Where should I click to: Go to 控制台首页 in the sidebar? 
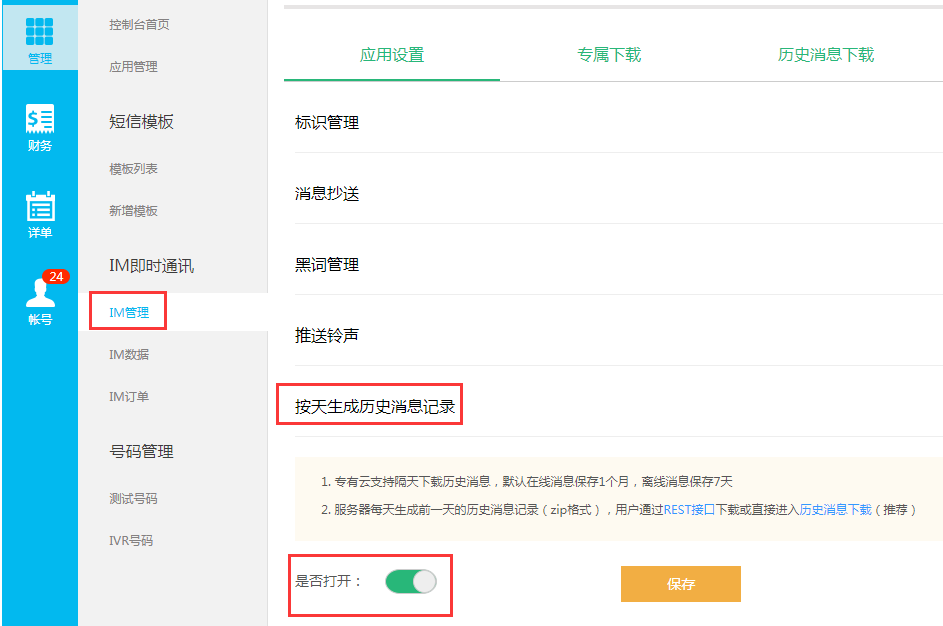coord(139,25)
